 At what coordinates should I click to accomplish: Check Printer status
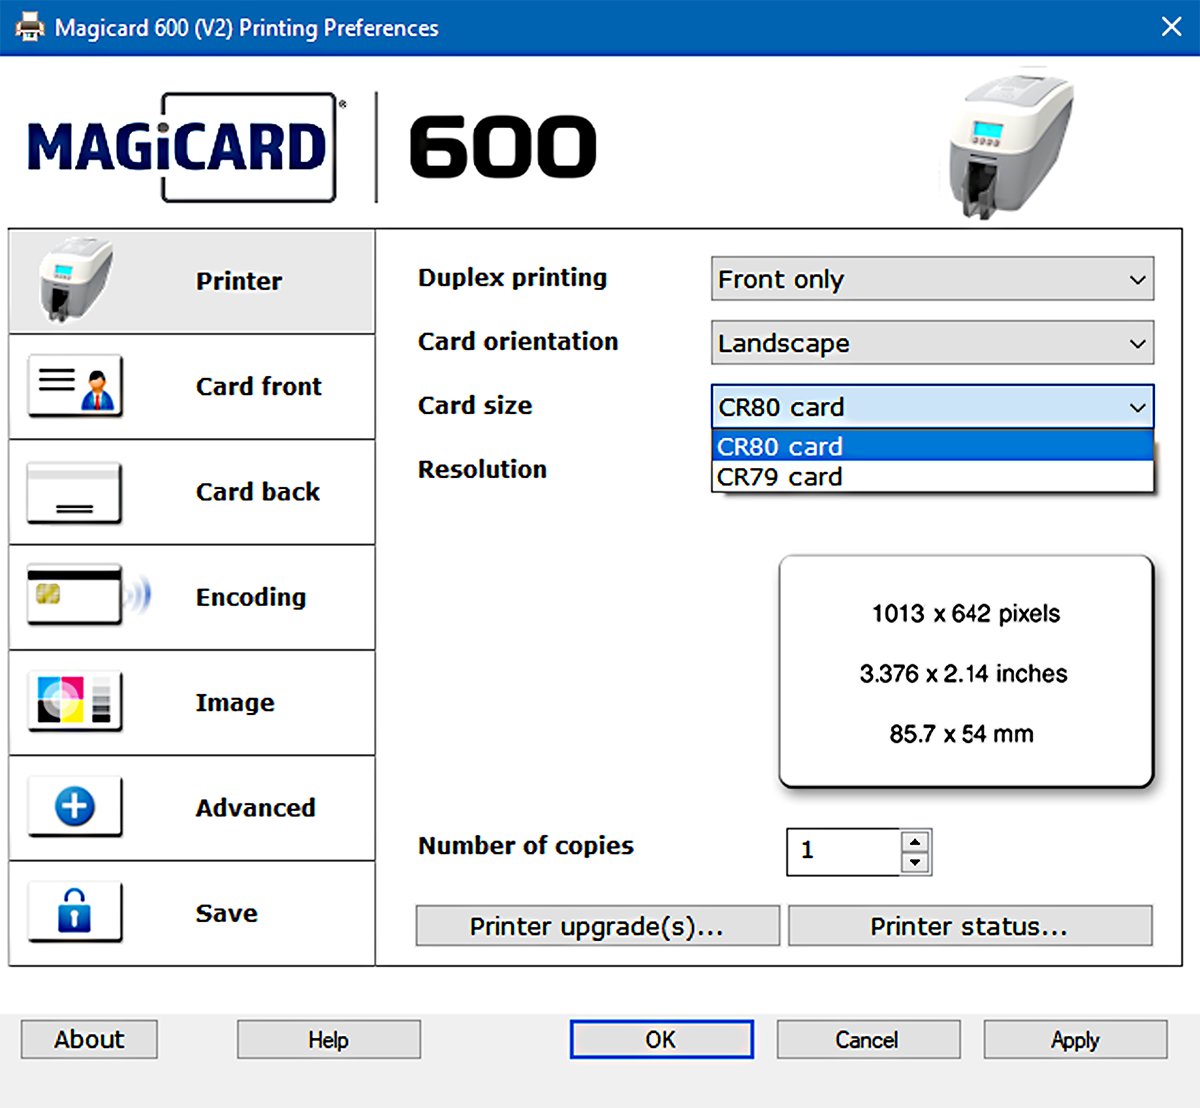click(x=970, y=926)
